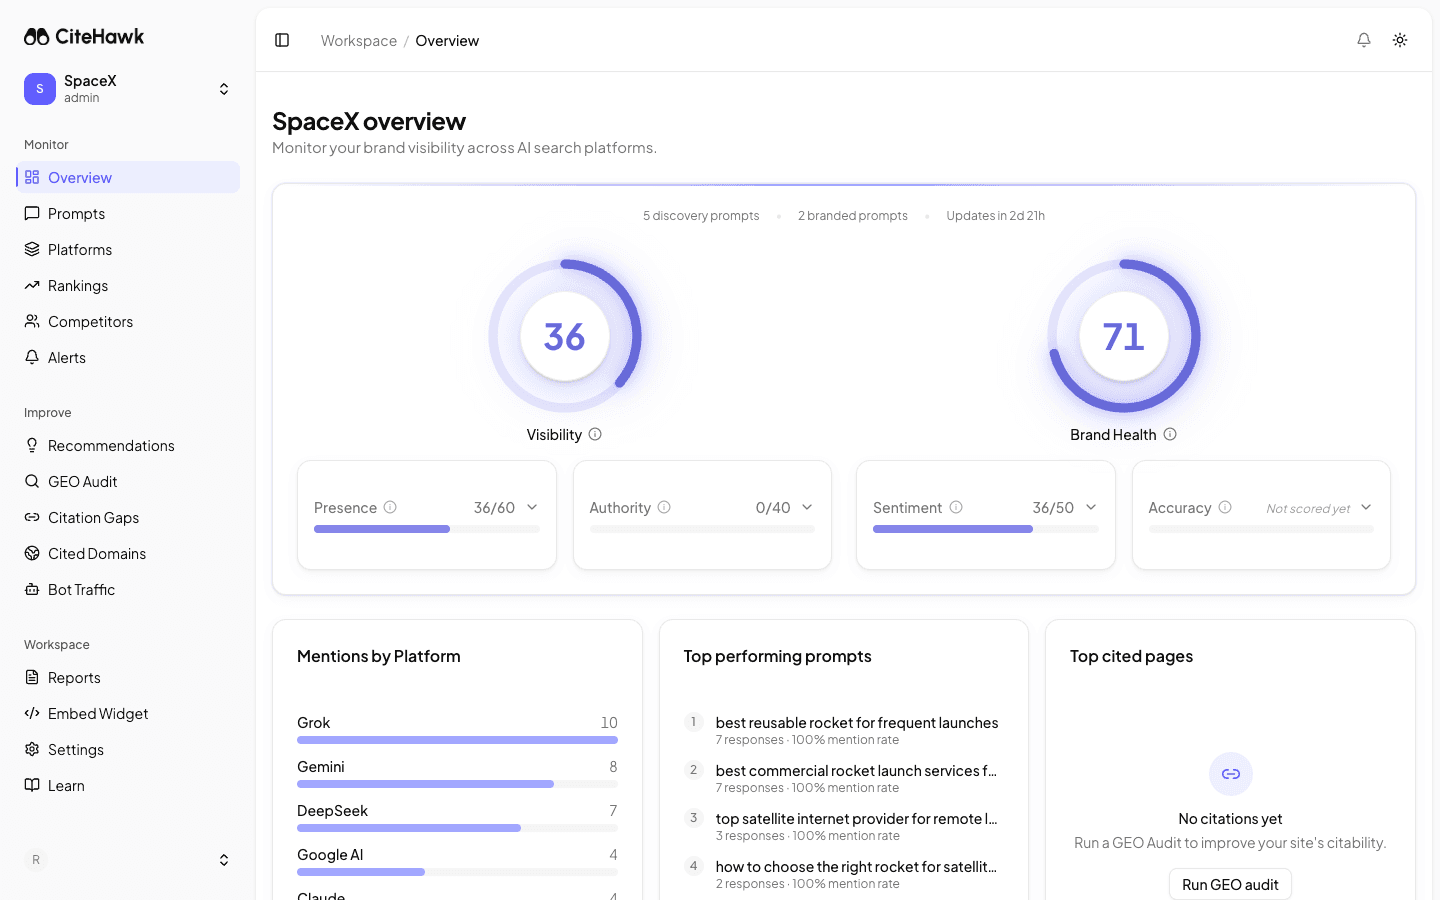Navigate to Rankings

point(128,285)
